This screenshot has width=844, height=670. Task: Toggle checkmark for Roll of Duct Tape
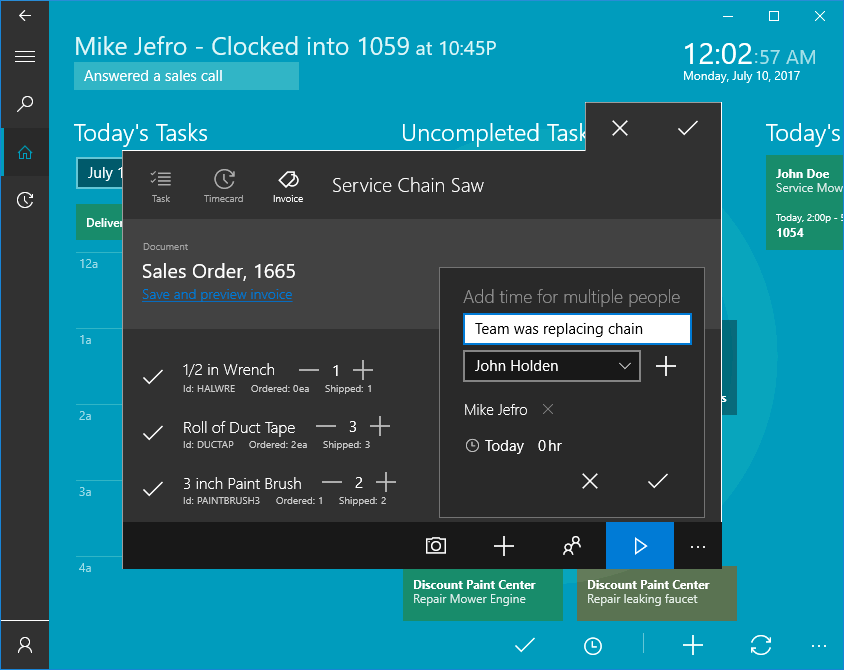click(x=153, y=433)
